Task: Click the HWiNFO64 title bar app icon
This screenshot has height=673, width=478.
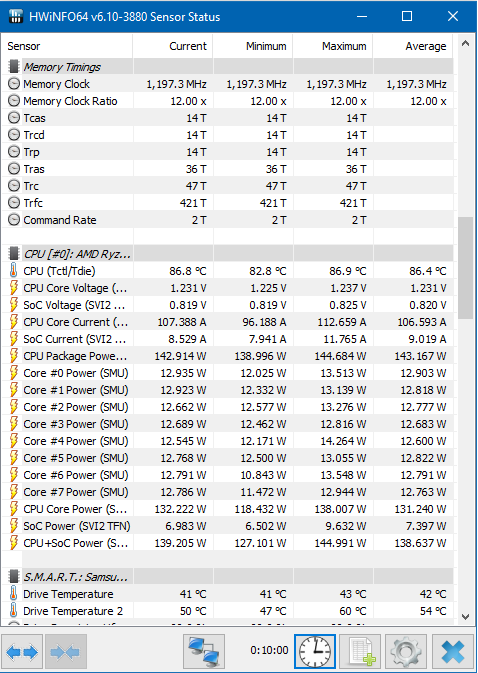Action: pos(15,17)
